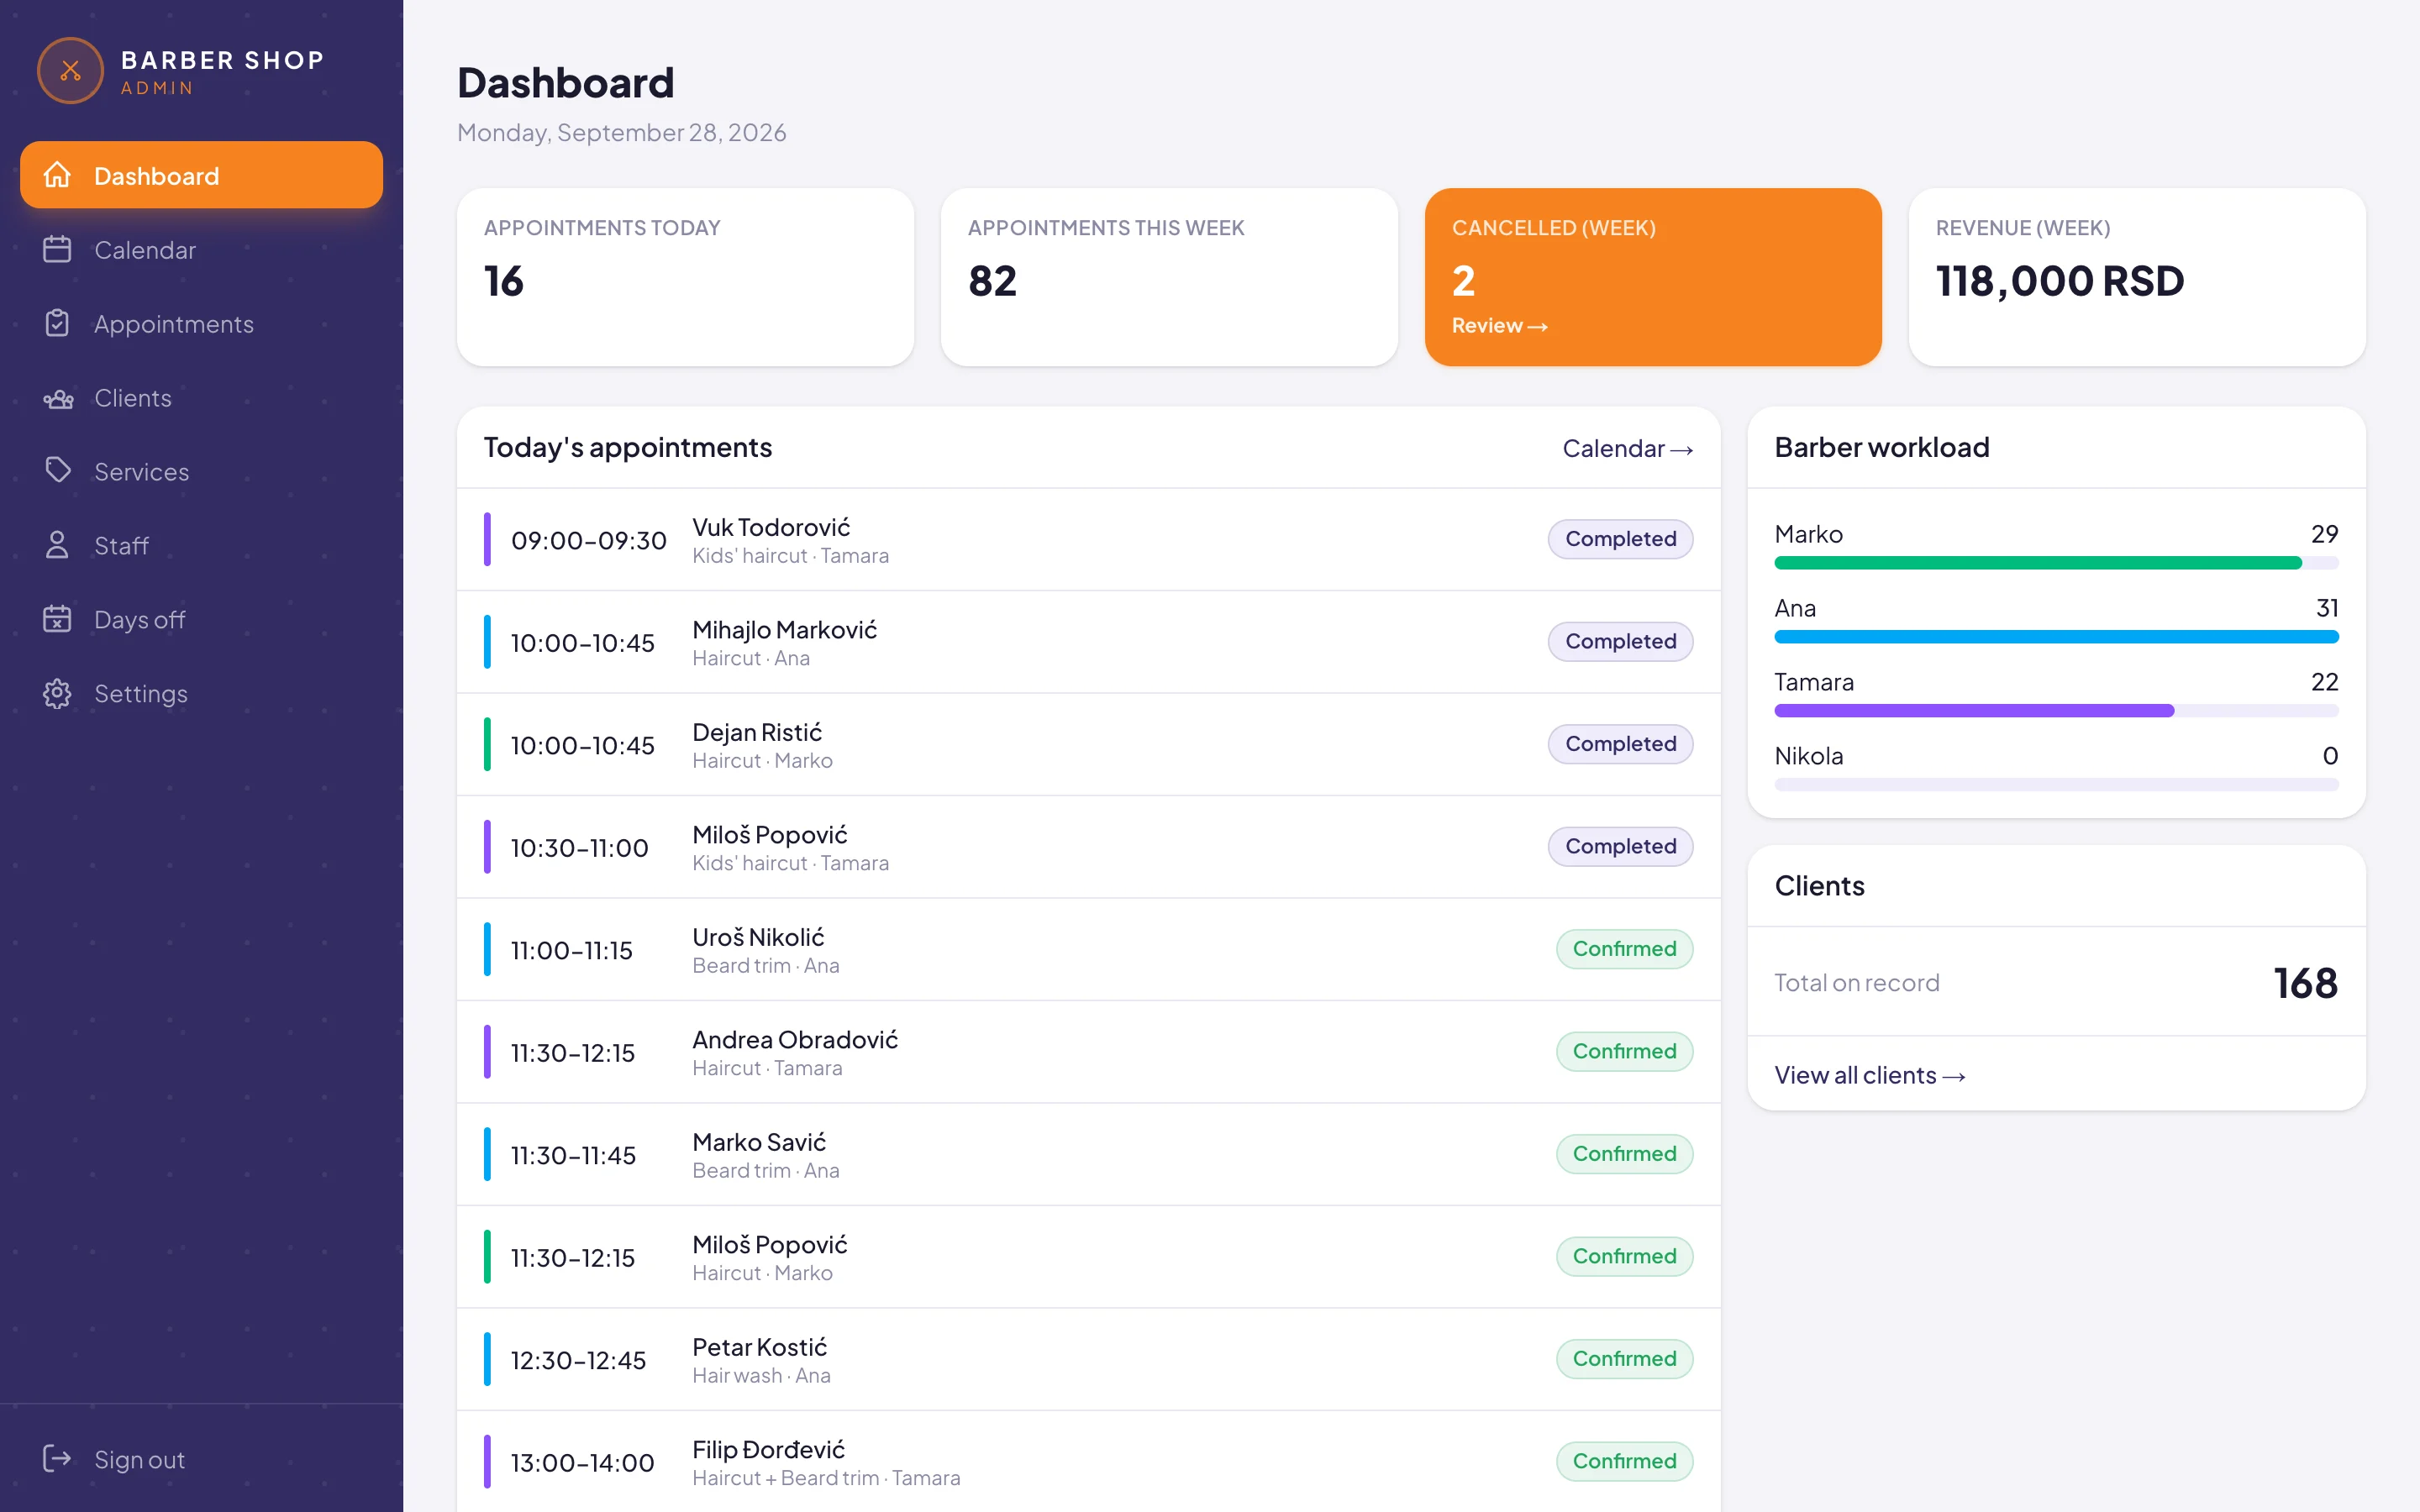2420x1512 pixels.
Task: Click the Days off calendar icon
Action: (x=57, y=619)
